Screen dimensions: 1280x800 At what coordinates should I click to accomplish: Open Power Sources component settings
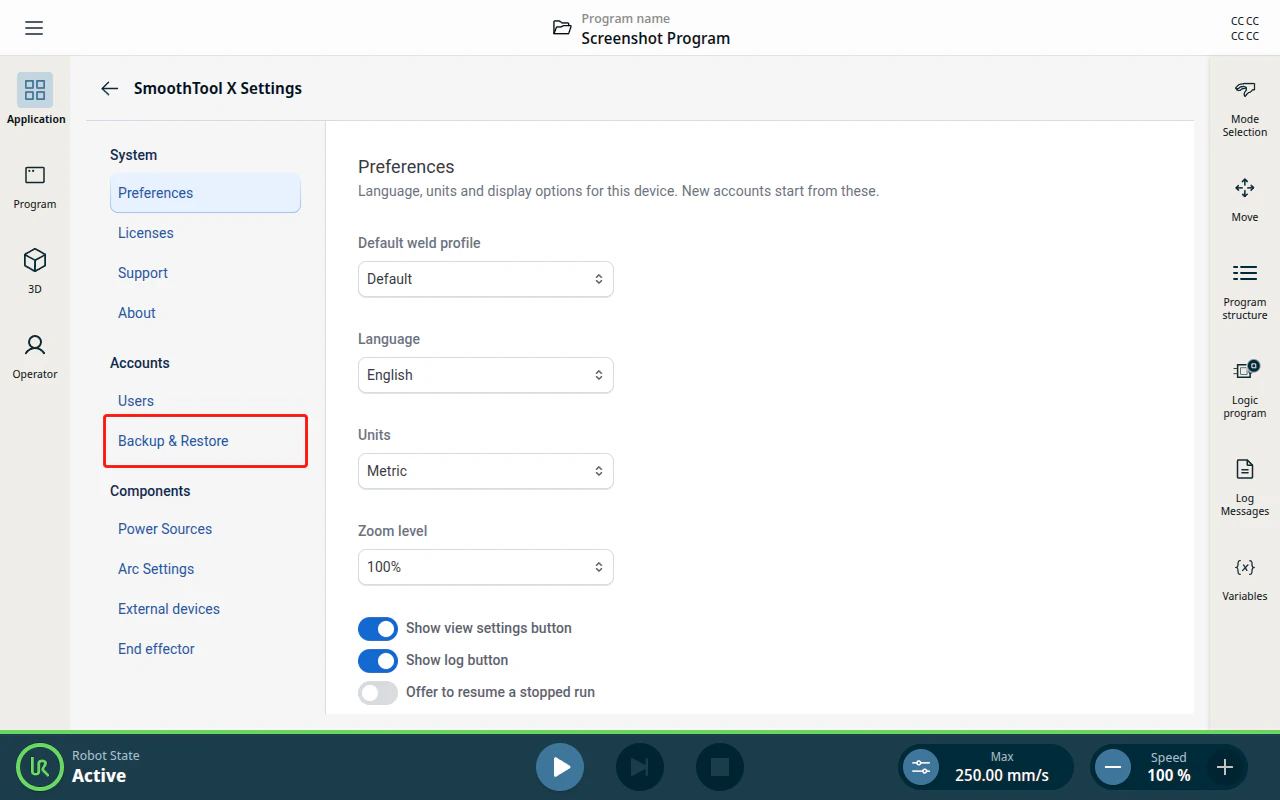coord(205,529)
